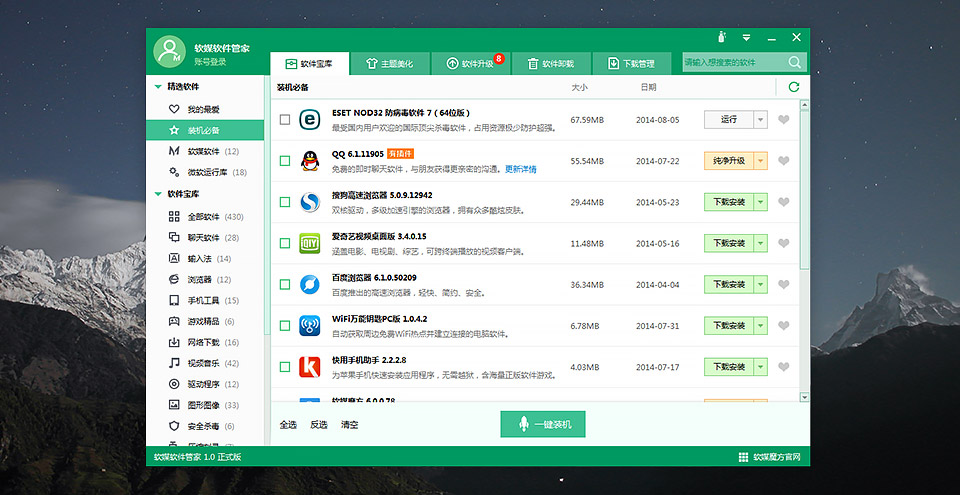The height and width of the screenshot is (495, 960).
Task: Refresh the software list
Action: click(793, 87)
